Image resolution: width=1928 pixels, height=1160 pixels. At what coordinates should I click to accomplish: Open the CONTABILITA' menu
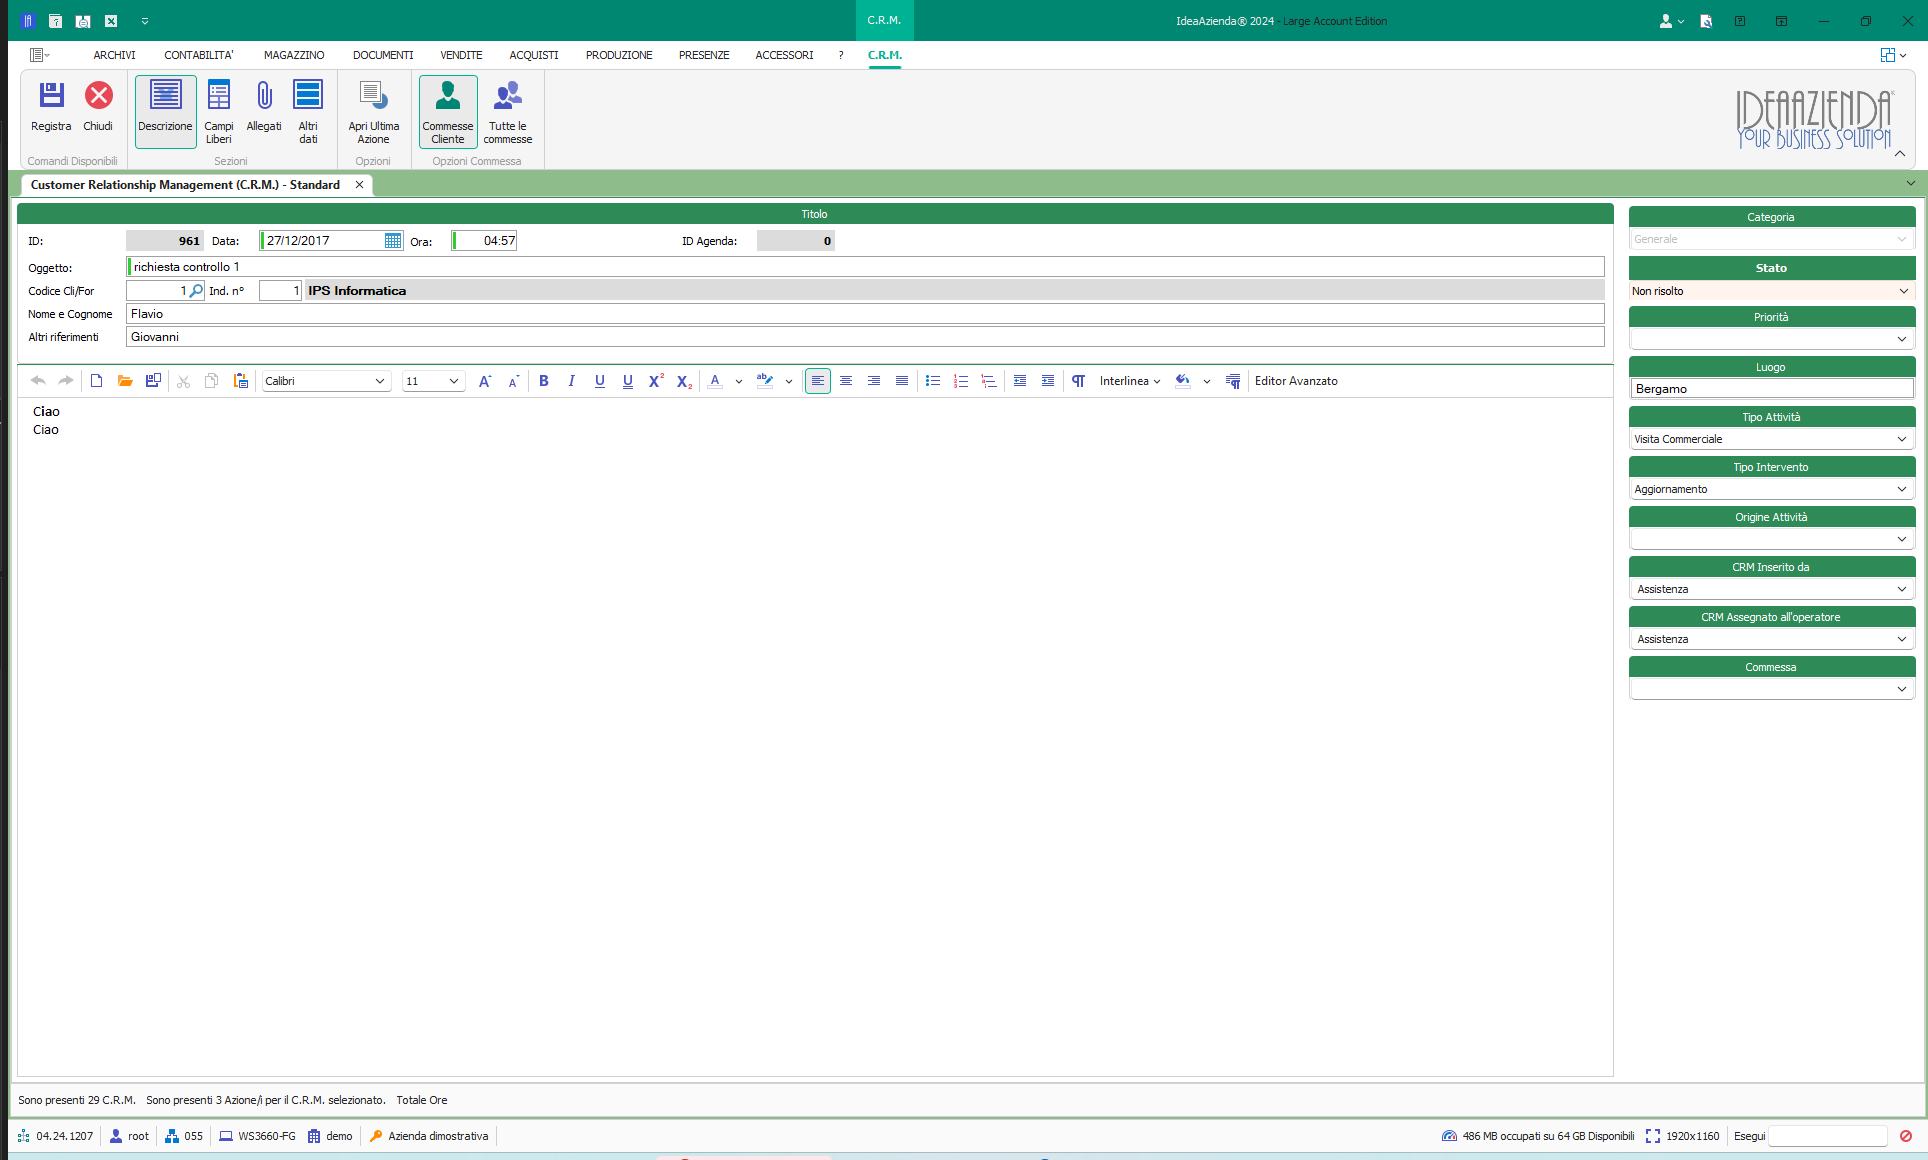click(x=199, y=55)
